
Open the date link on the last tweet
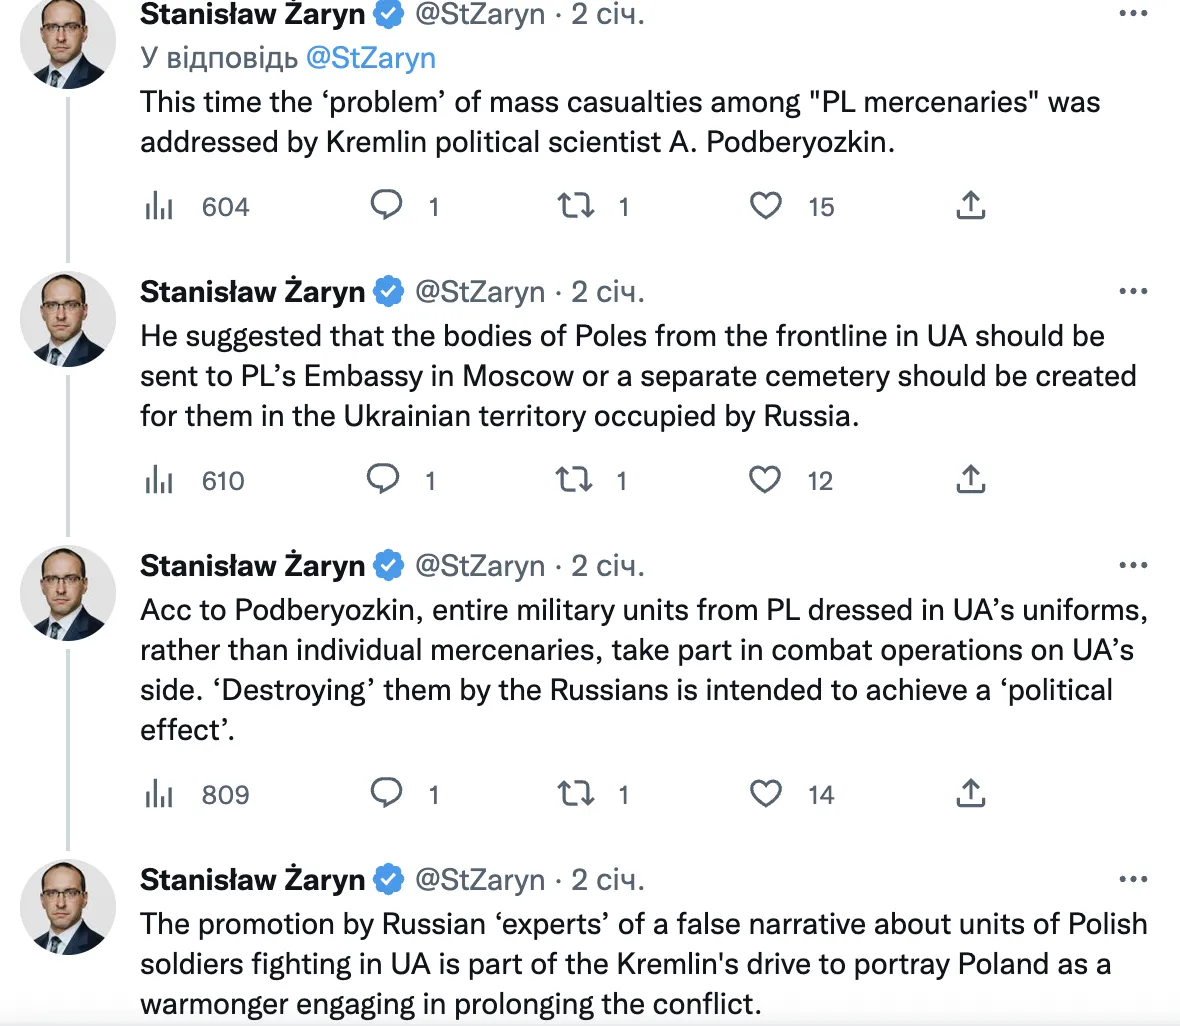coord(607,880)
